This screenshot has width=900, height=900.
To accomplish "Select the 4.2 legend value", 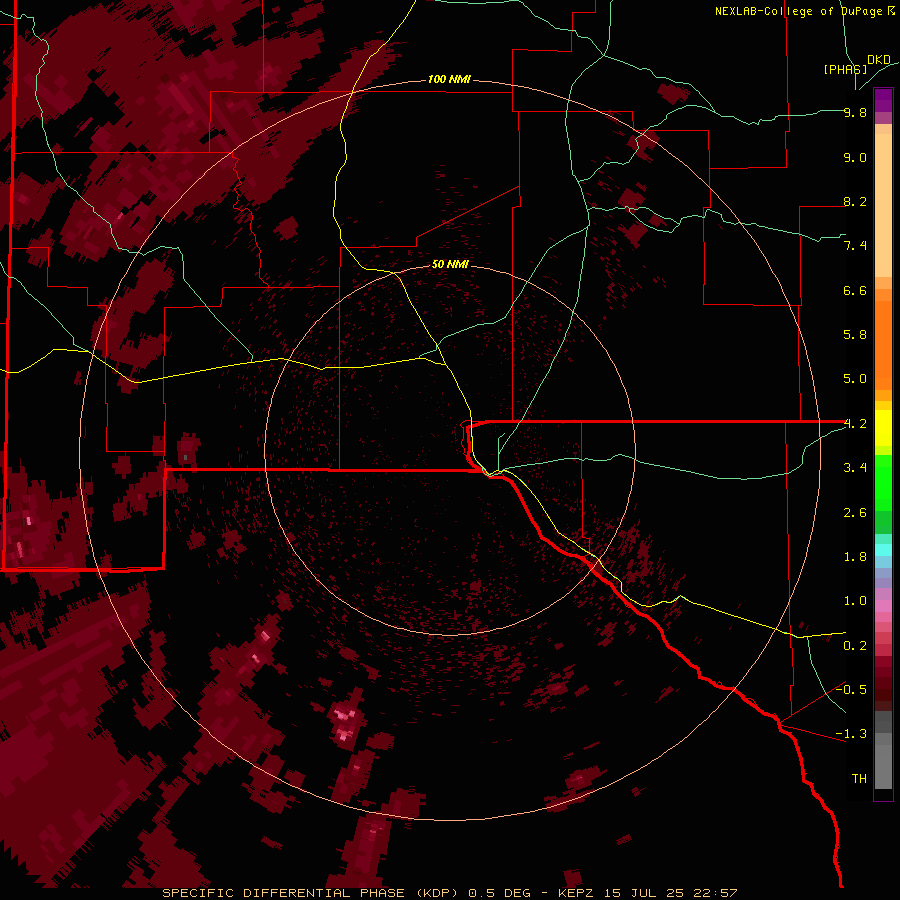I will tap(855, 424).
